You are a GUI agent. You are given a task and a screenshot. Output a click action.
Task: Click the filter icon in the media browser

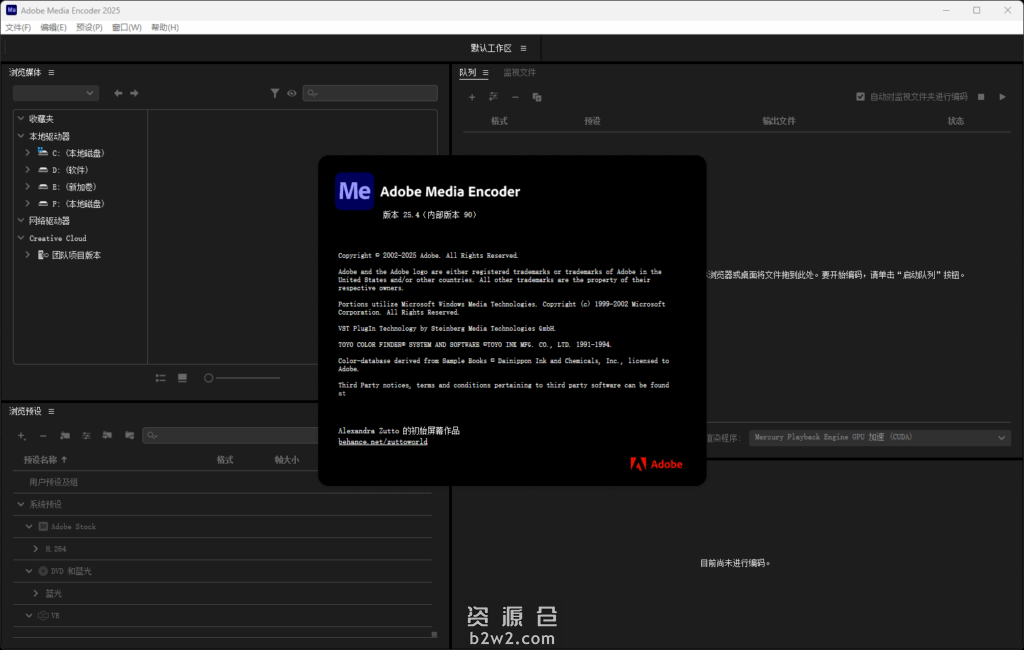point(275,93)
